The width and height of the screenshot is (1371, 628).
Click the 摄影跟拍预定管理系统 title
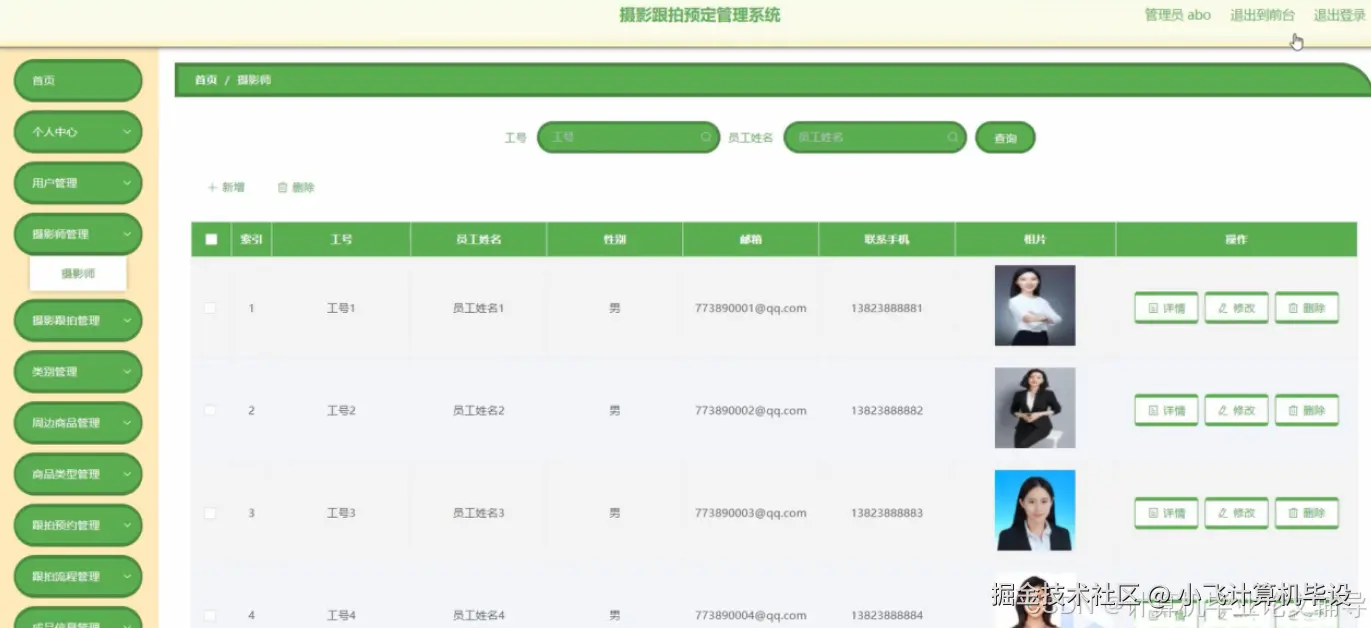(x=700, y=15)
